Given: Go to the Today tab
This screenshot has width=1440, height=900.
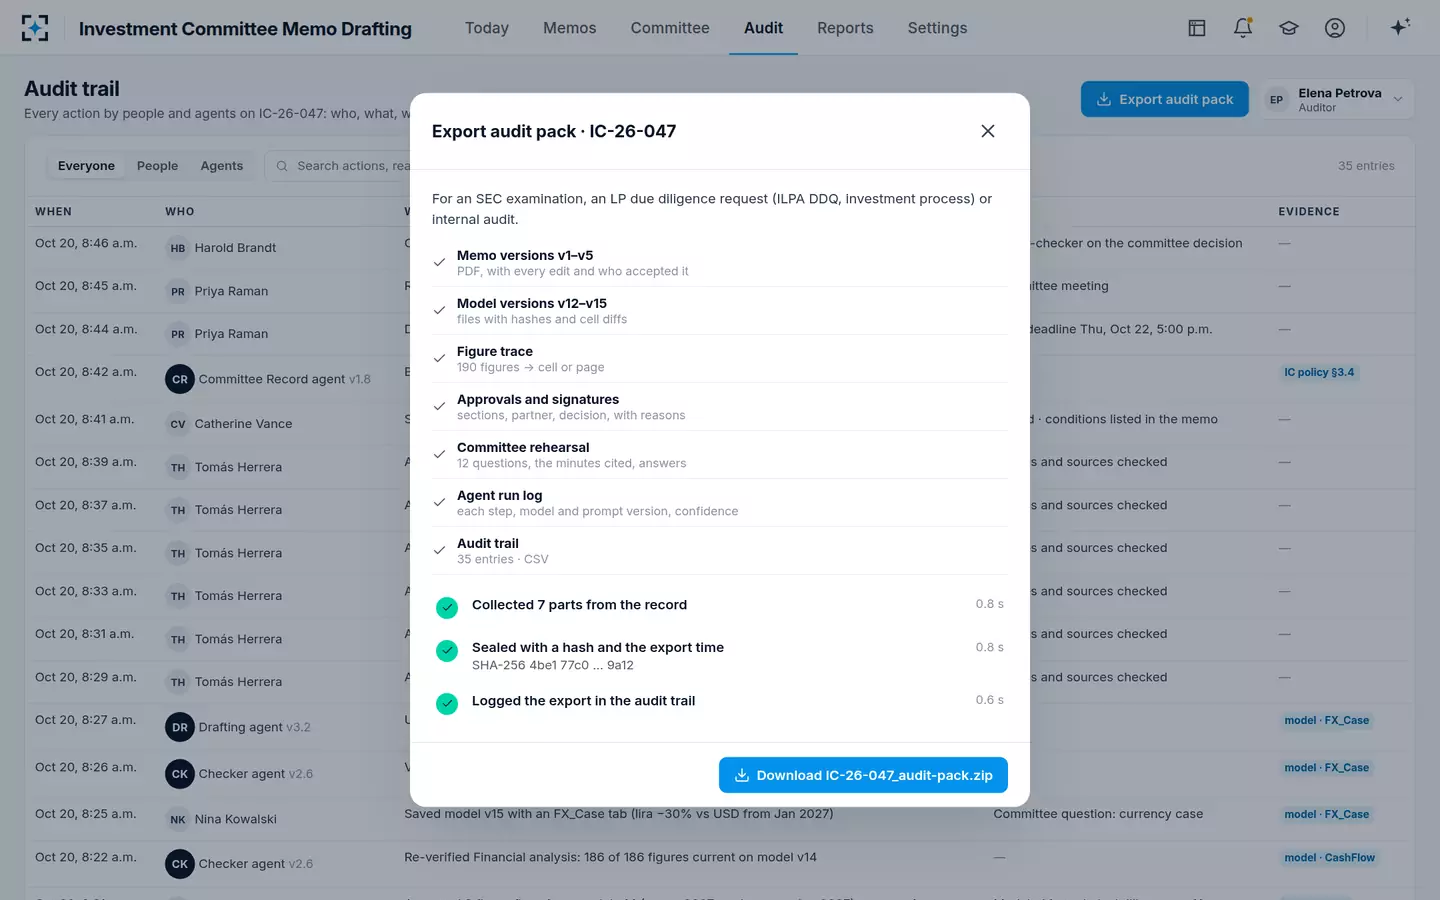Looking at the screenshot, I should click(x=487, y=28).
